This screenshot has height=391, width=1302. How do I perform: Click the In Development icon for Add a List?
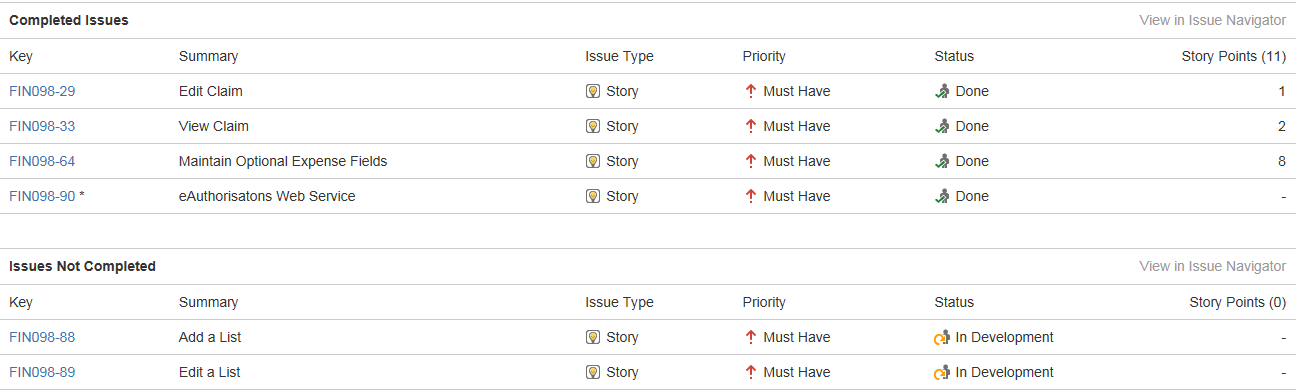point(942,338)
